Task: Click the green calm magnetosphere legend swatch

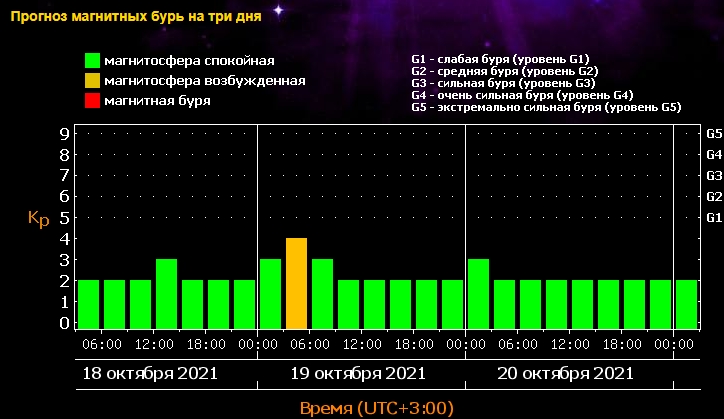Action: (92, 61)
